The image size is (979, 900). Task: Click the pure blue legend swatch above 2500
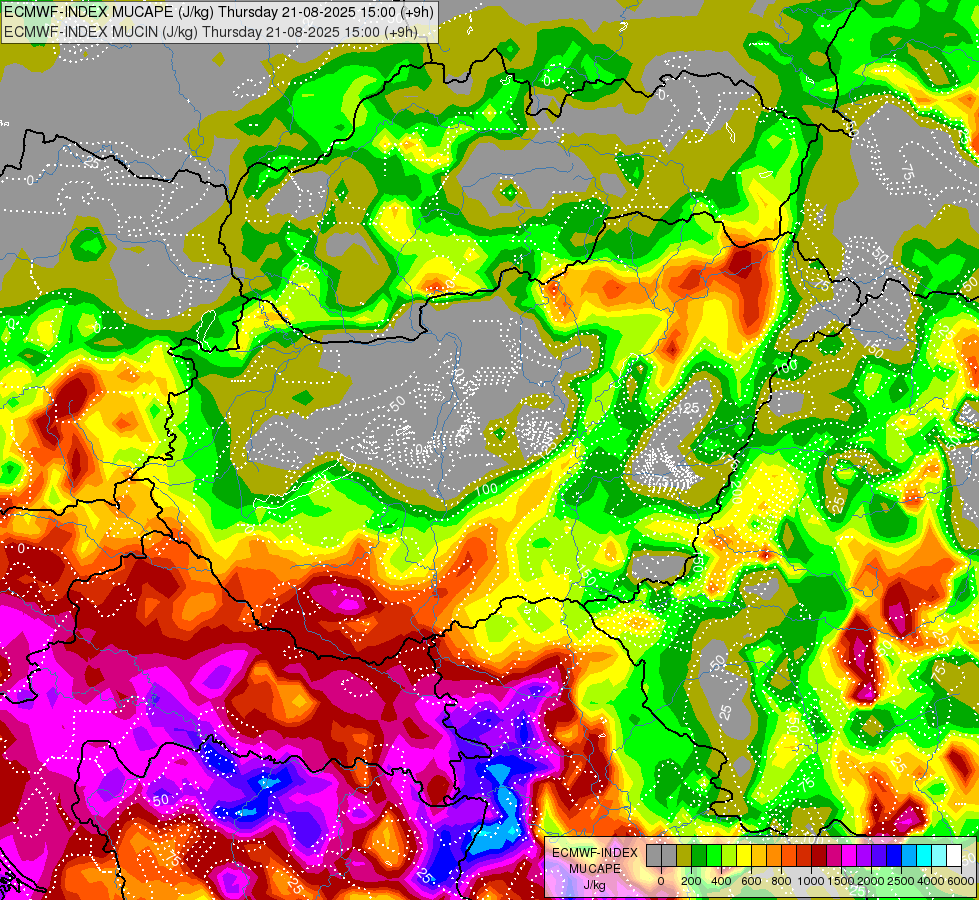click(x=895, y=856)
